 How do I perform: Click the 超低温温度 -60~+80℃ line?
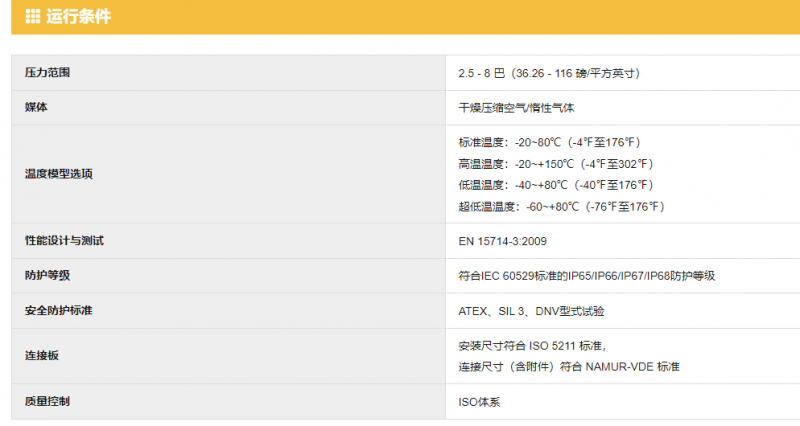(x=561, y=207)
